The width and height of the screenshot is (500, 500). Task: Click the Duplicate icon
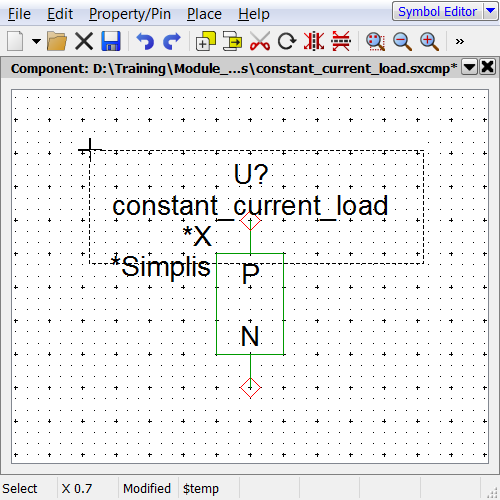(x=206, y=41)
